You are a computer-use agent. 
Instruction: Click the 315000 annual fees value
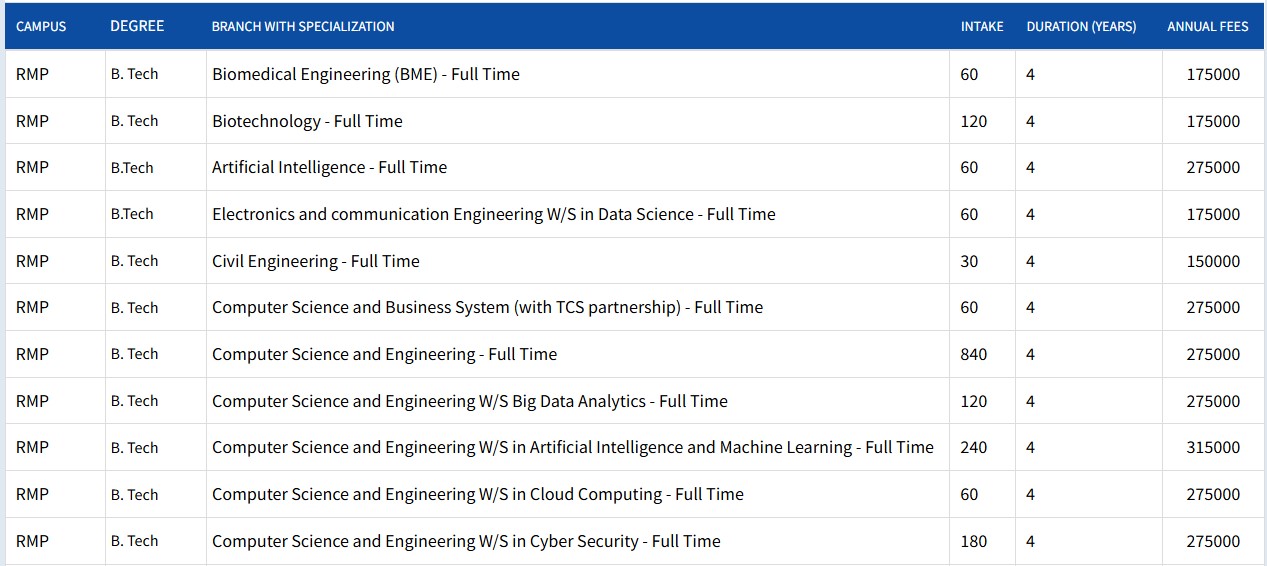click(x=1213, y=448)
